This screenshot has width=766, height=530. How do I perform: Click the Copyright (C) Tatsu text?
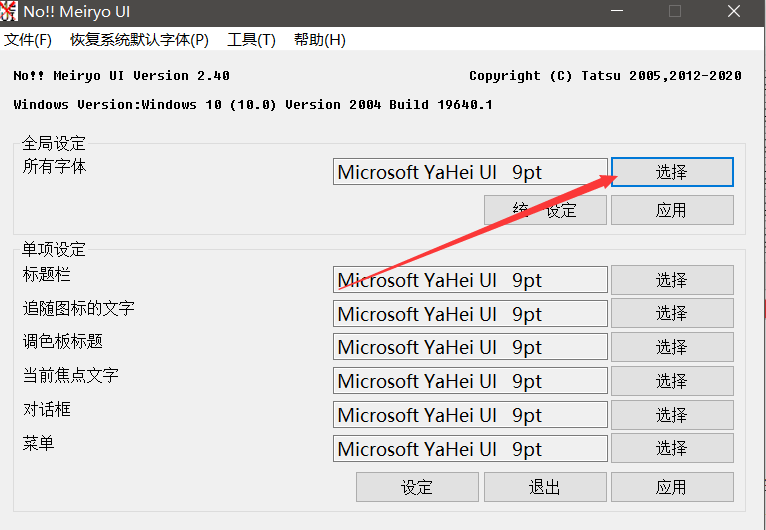(x=605, y=76)
